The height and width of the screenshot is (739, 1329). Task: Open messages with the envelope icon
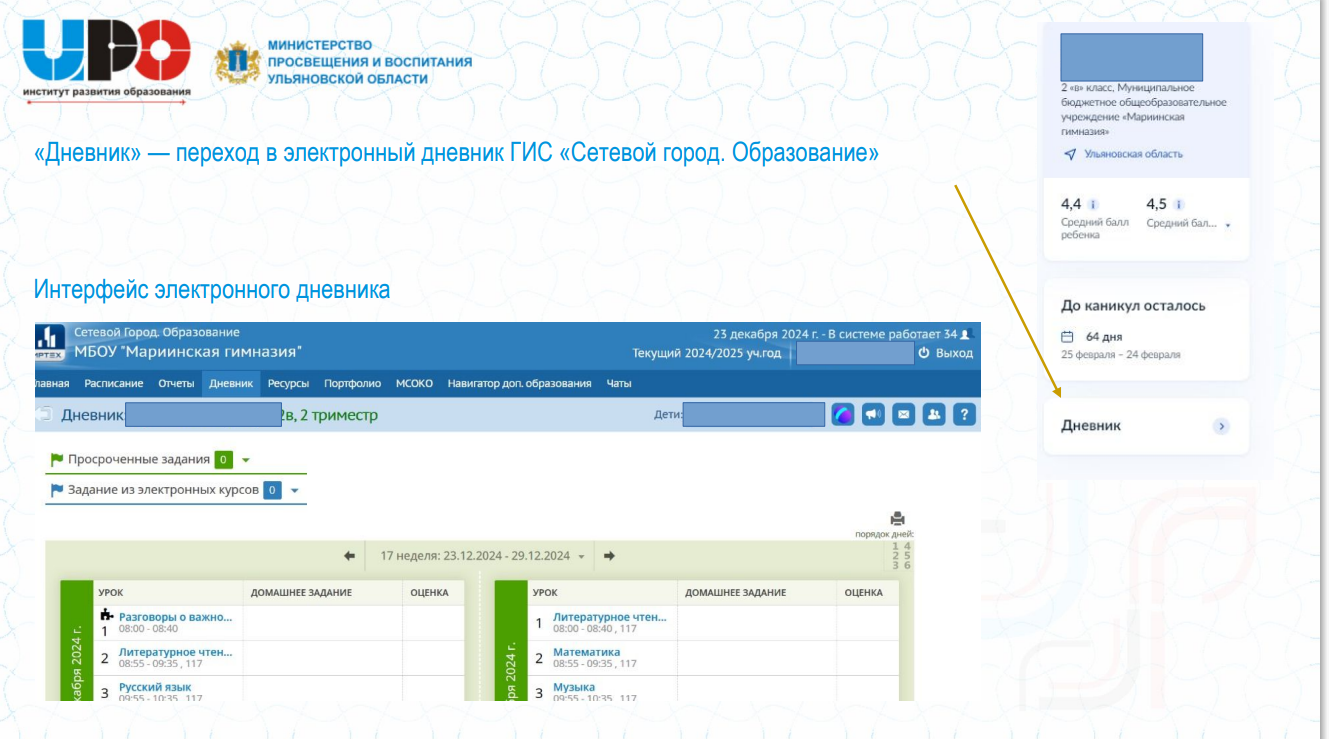pos(903,415)
